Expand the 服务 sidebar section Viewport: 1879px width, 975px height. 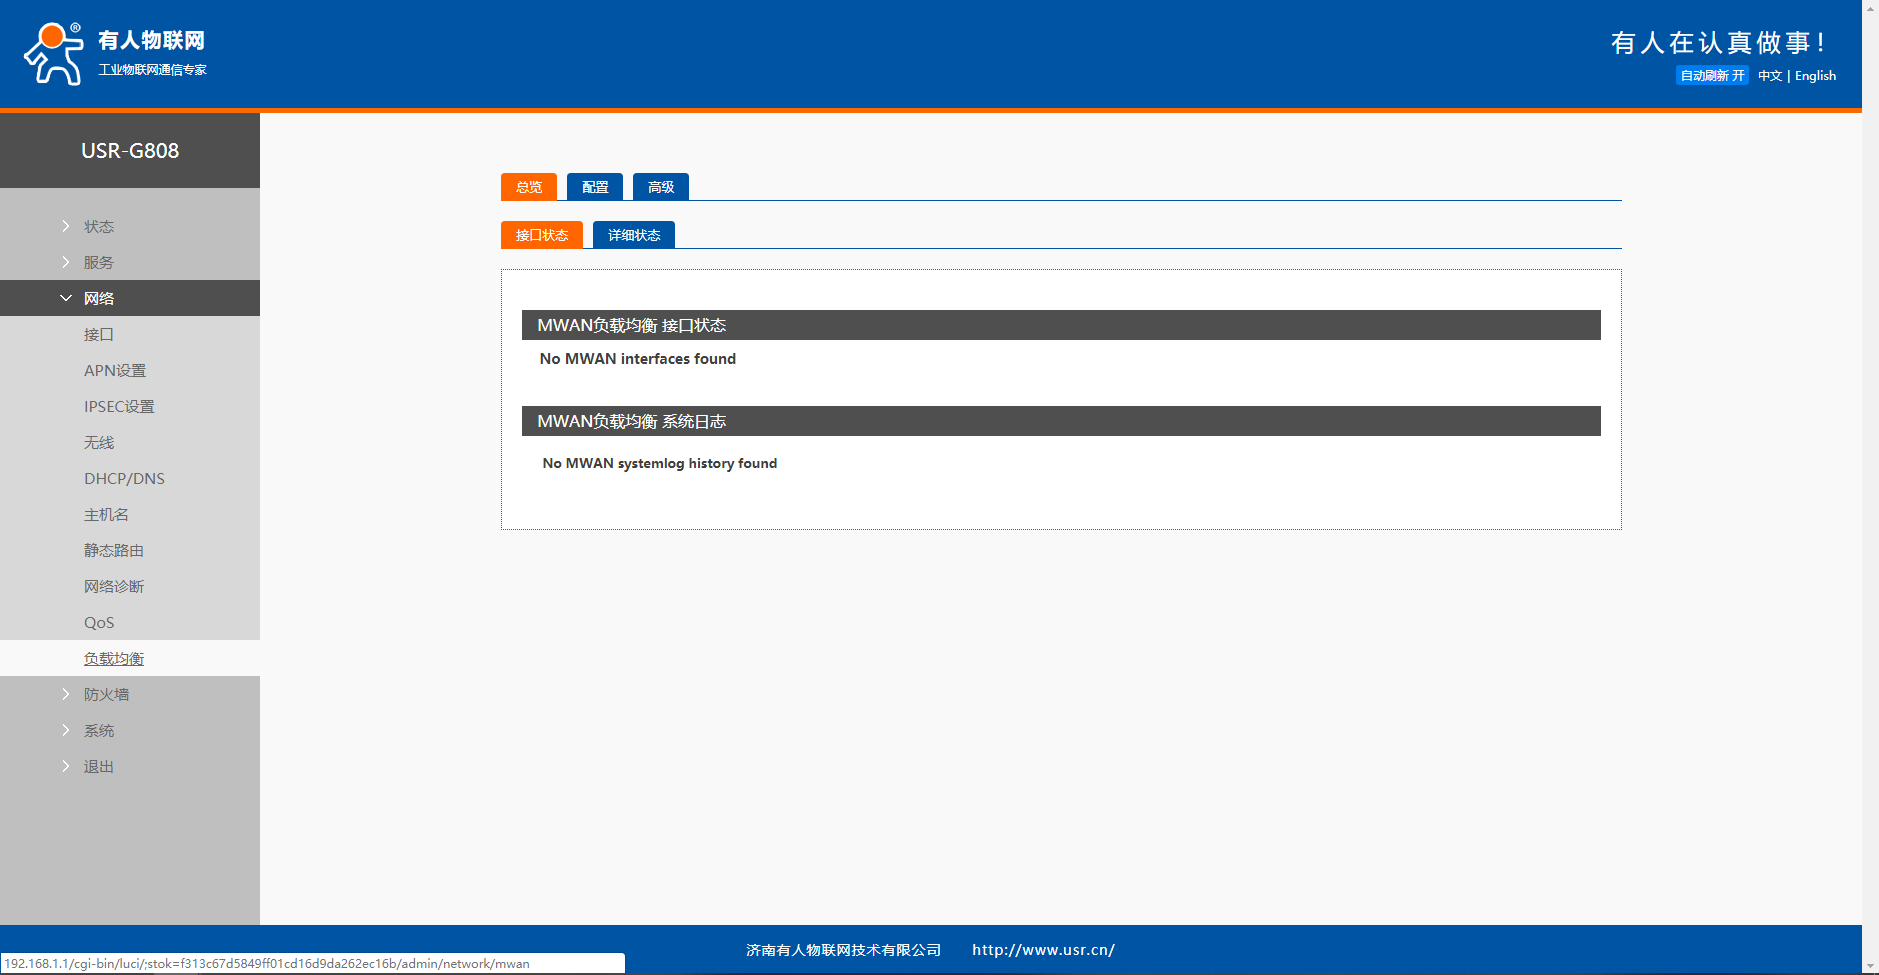(x=98, y=263)
